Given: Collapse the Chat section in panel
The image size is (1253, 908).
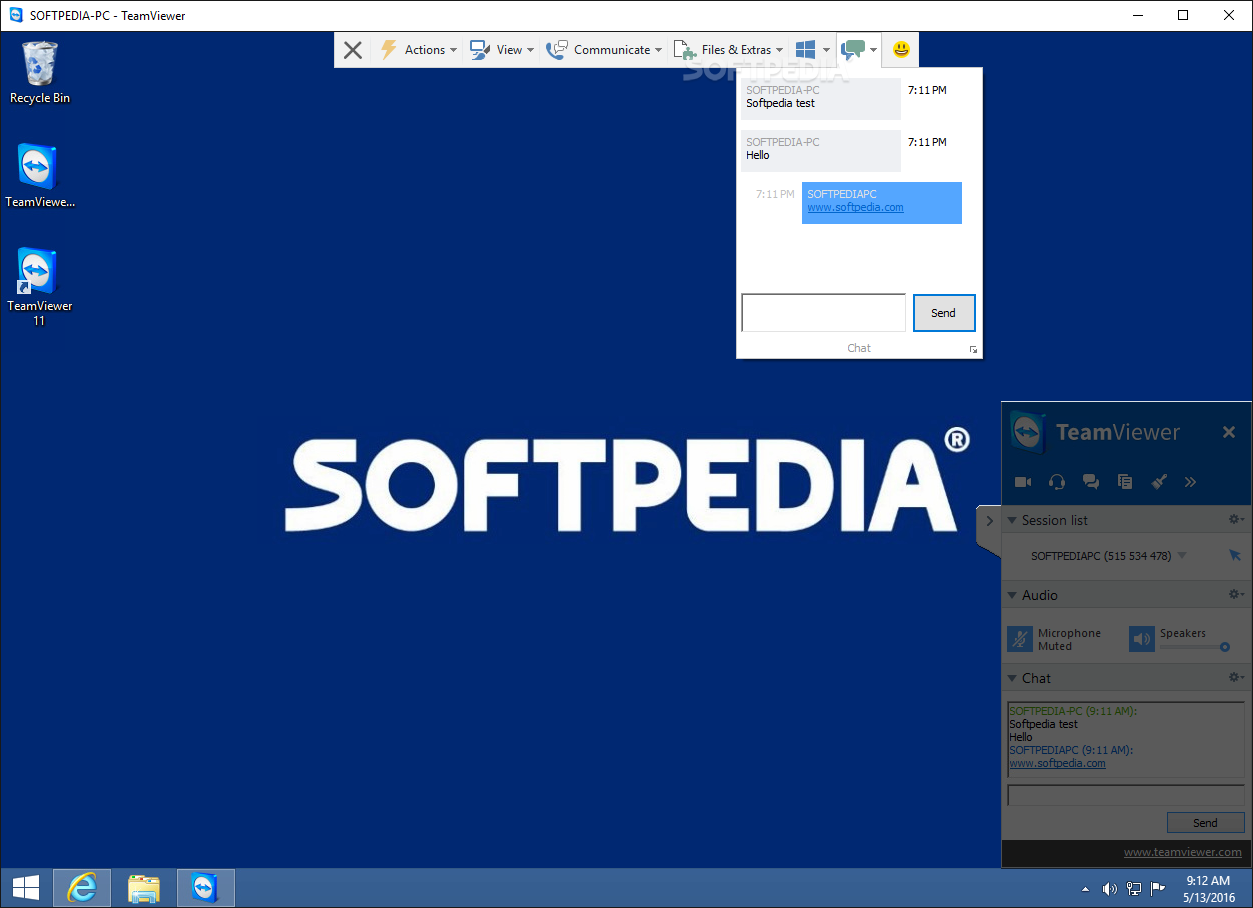Looking at the screenshot, I should pyautogui.click(x=1012, y=678).
